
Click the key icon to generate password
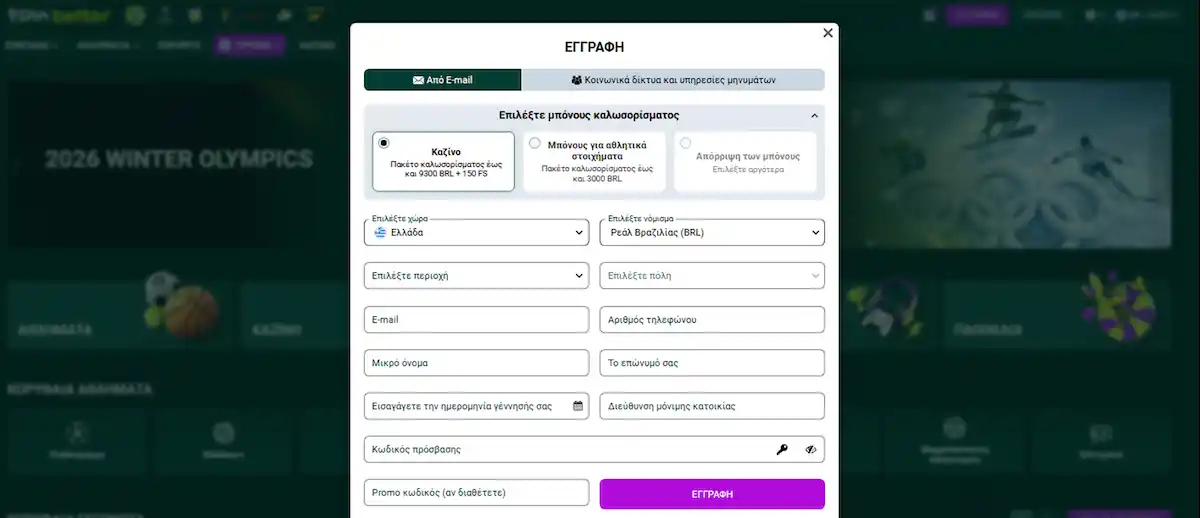(782, 450)
